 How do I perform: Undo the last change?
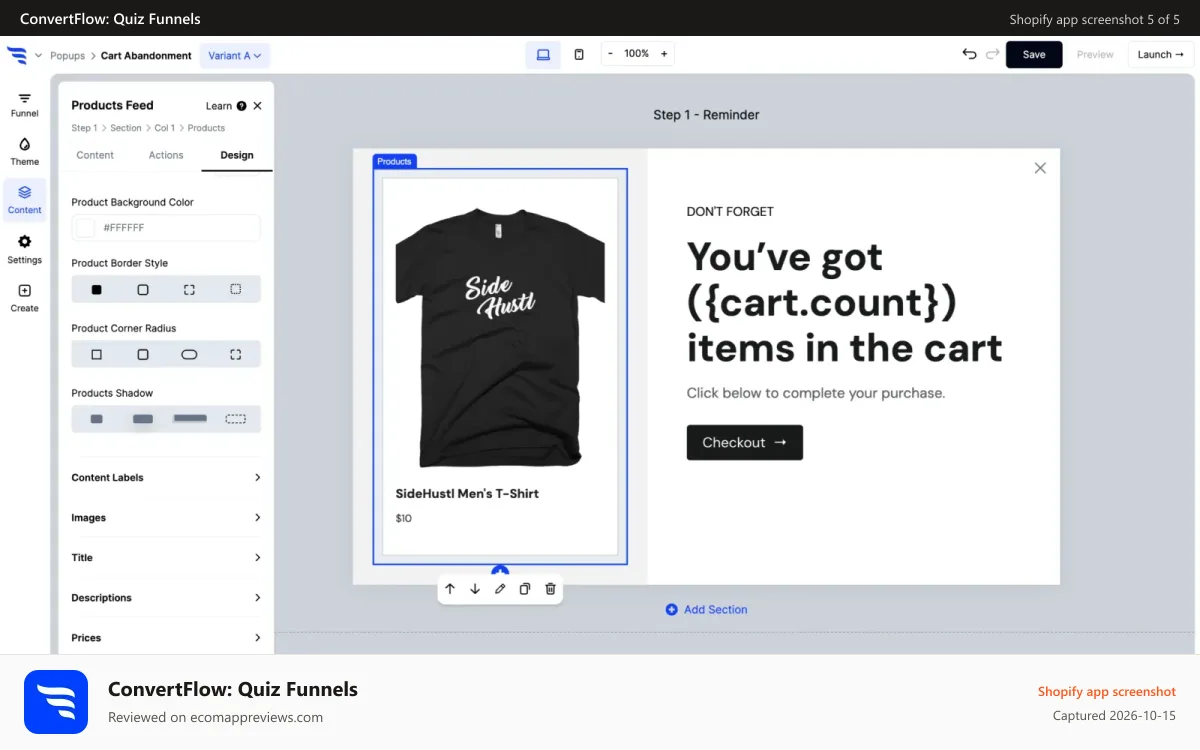pos(969,54)
